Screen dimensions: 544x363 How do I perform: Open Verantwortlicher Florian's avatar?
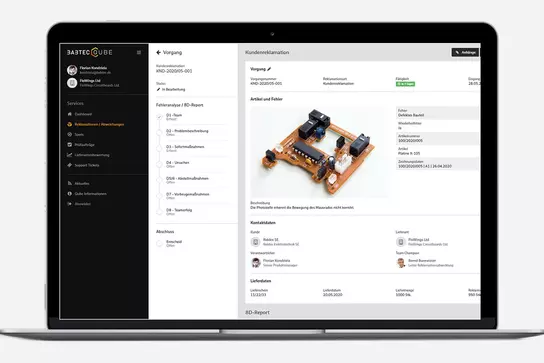(256, 263)
